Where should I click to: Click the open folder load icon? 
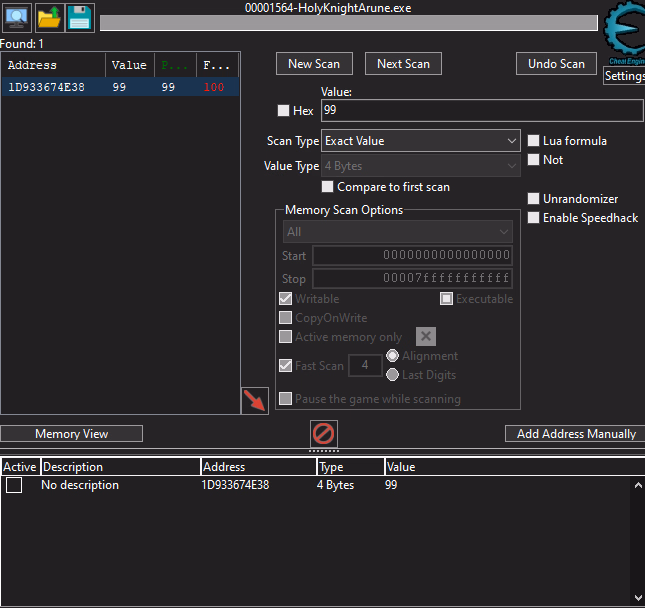click(x=49, y=18)
